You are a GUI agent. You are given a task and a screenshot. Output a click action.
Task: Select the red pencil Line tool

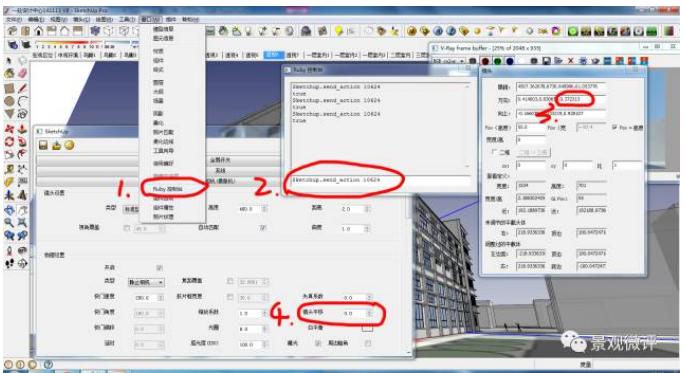click(x=22, y=89)
